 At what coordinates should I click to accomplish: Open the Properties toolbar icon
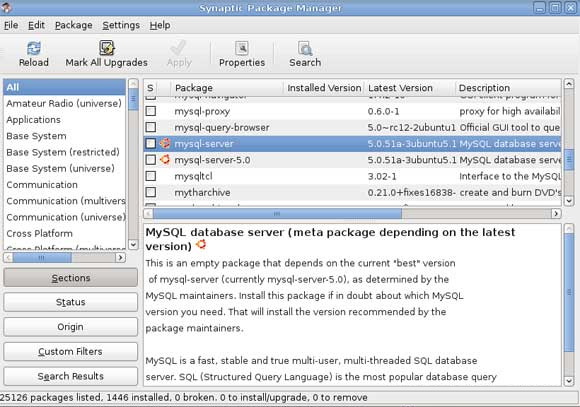tap(242, 48)
